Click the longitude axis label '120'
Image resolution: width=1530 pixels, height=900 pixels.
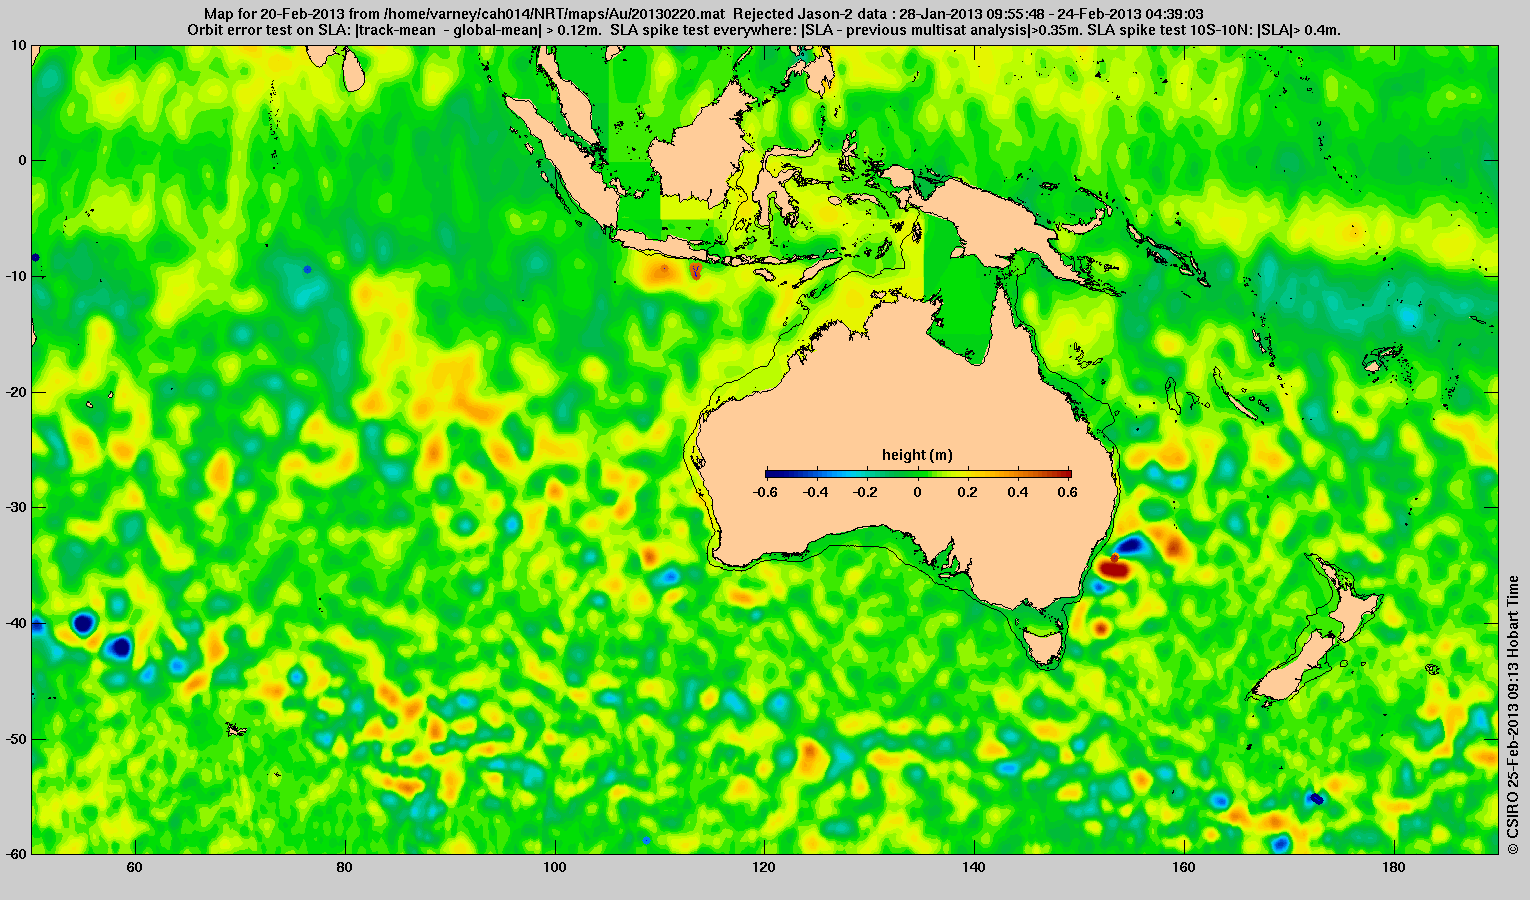click(764, 867)
